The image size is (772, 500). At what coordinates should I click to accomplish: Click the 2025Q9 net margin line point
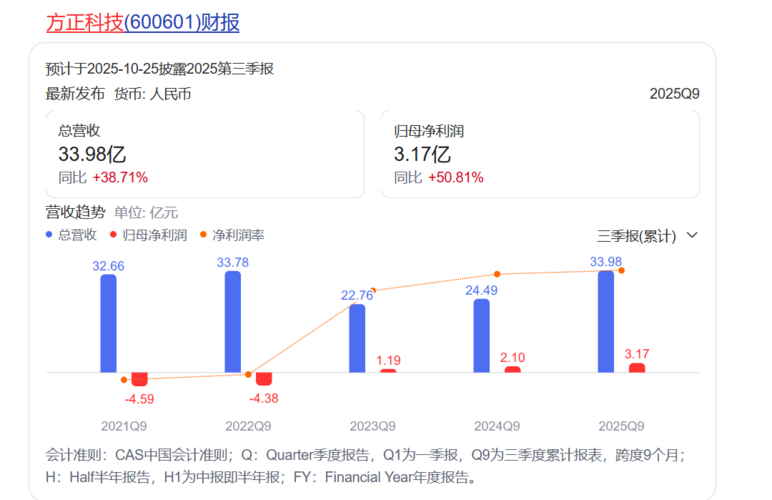point(622,270)
